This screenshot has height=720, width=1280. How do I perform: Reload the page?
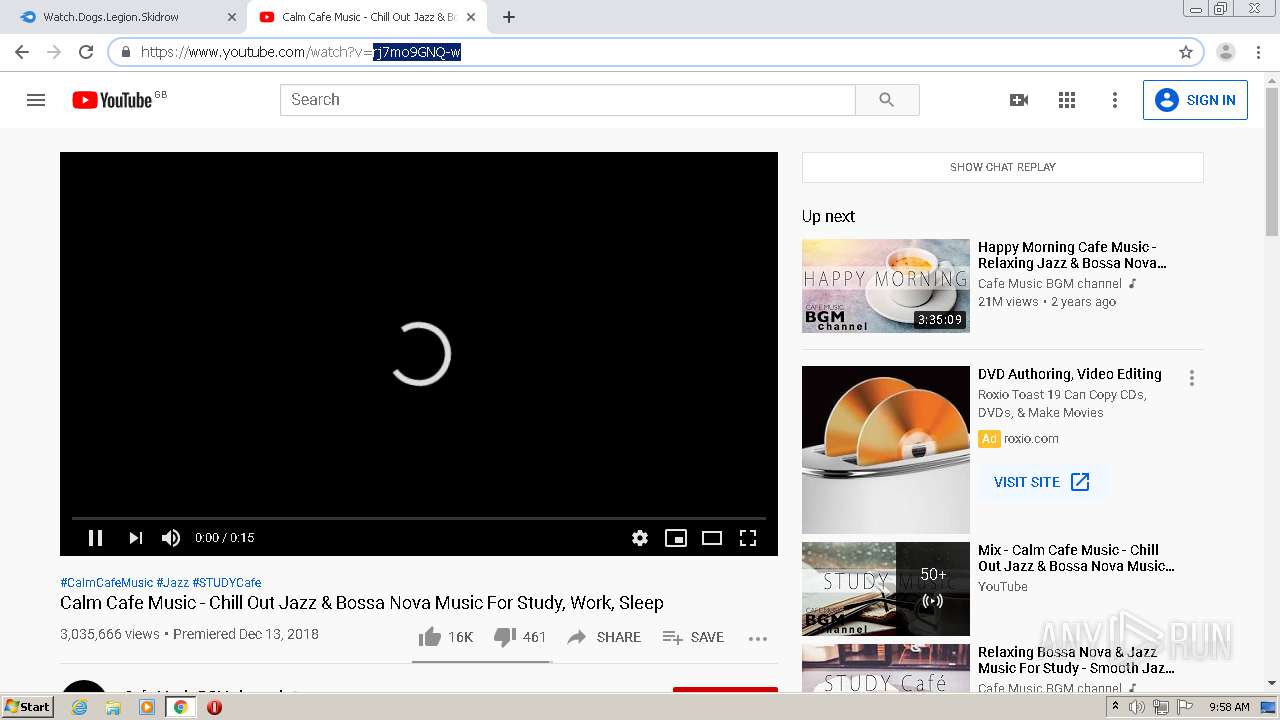pyautogui.click(x=86, y=52)
